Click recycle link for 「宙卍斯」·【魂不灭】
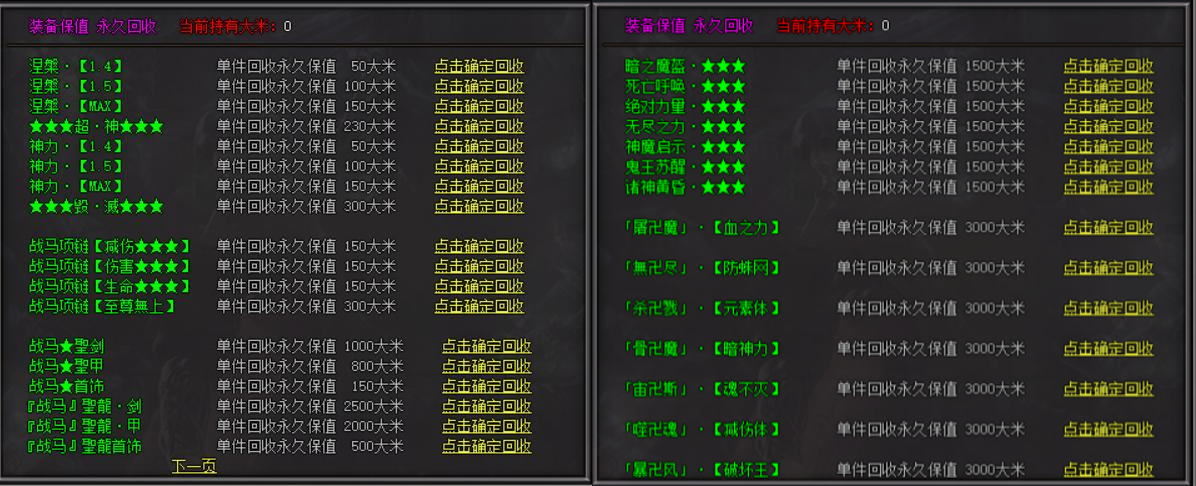This screenshot has width=1196, height=486. click(1108, 389)
